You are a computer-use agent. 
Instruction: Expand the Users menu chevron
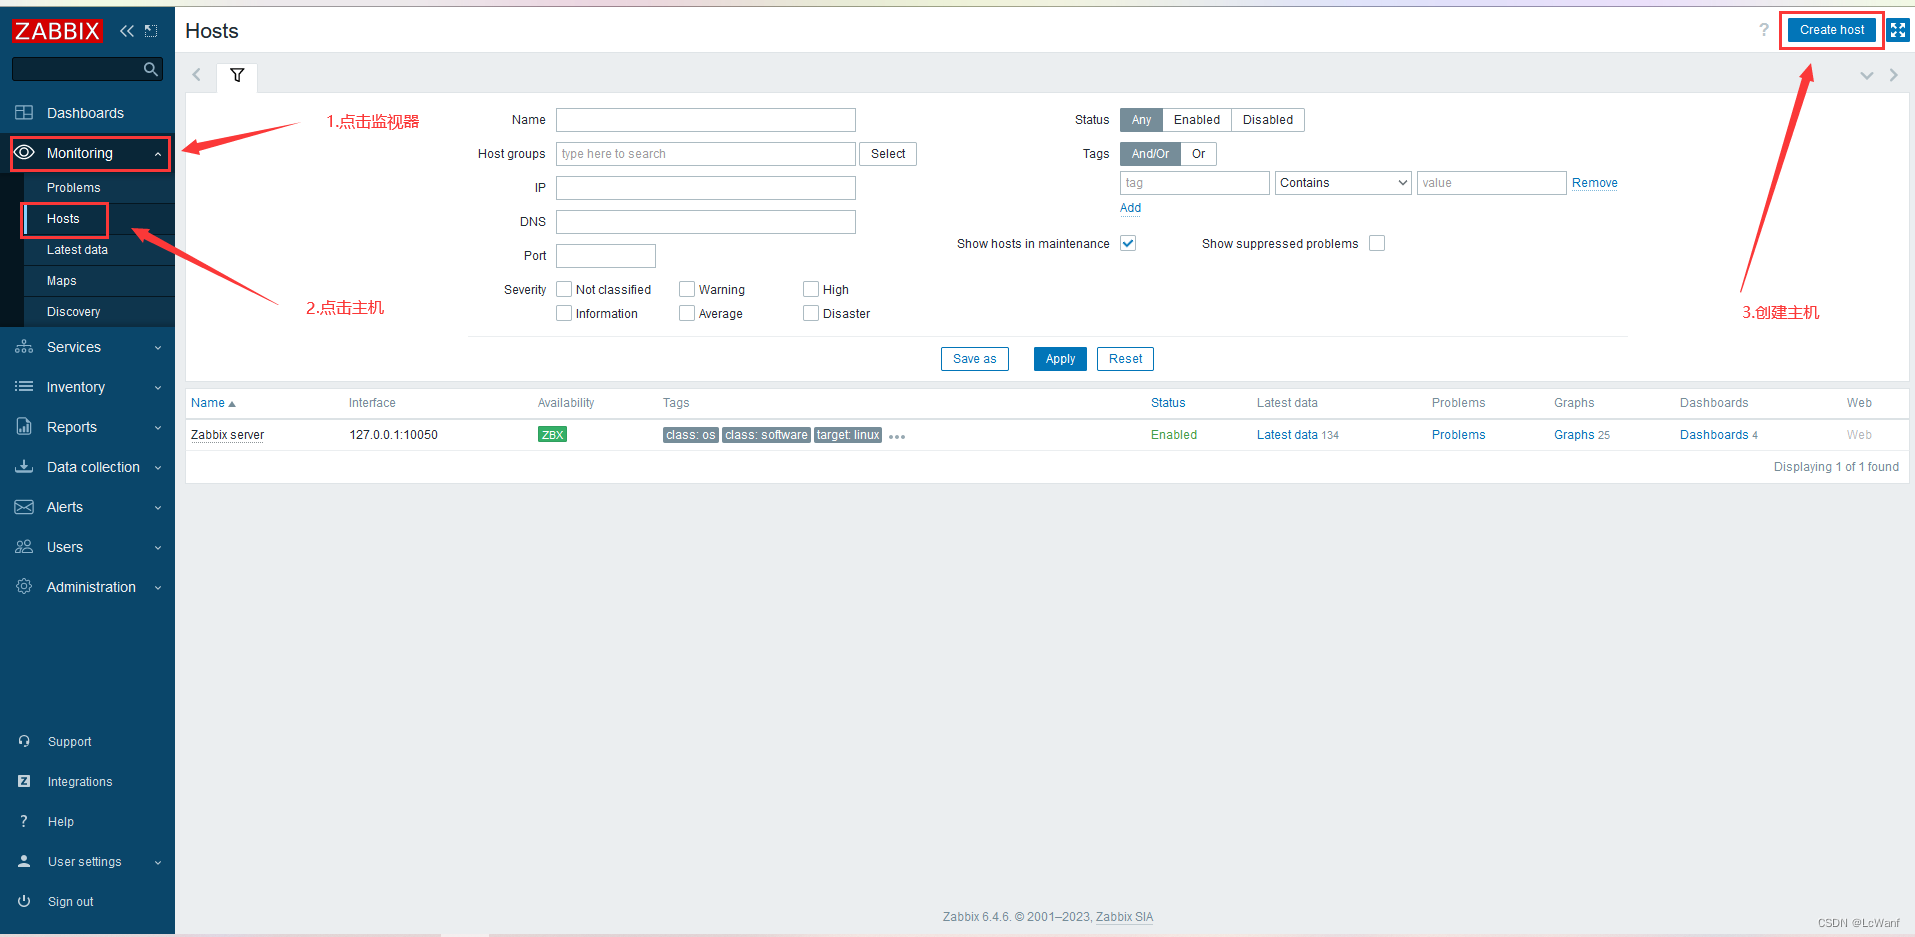pos(158,548)
